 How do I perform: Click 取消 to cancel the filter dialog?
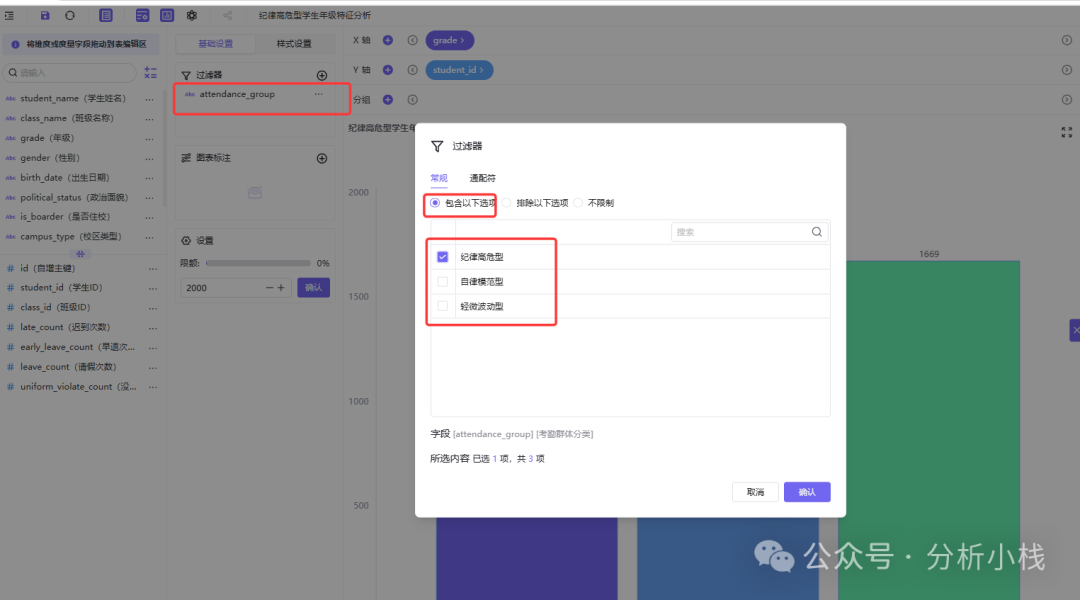point(755,492)
